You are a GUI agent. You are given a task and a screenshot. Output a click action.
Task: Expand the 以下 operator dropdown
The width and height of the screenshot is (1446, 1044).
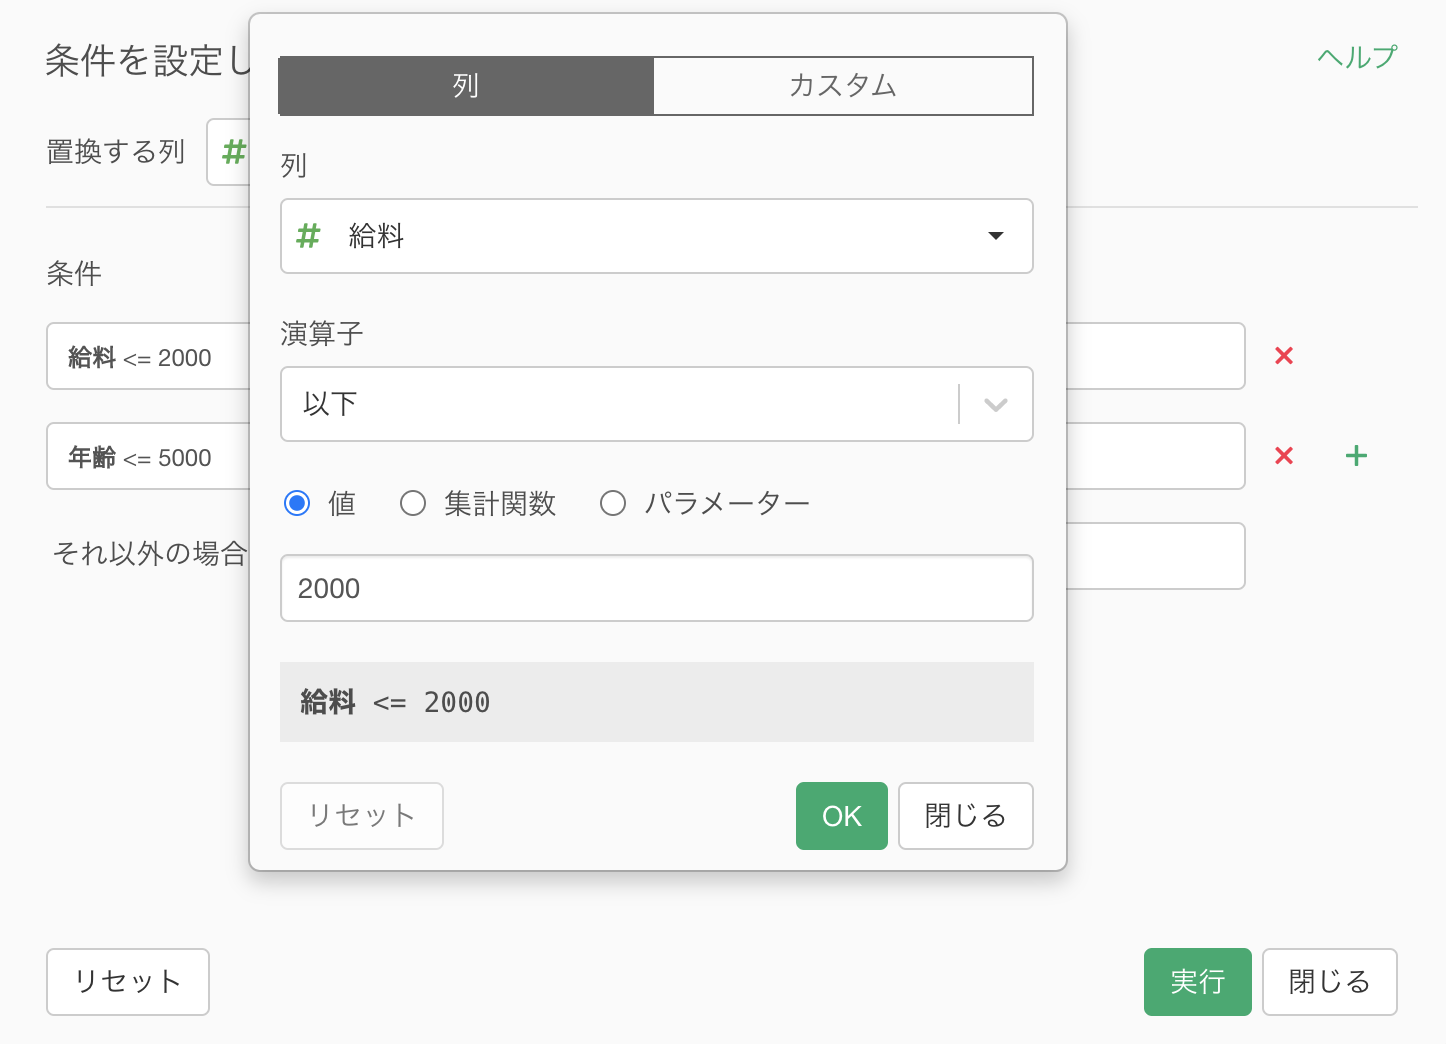(994, 404)
